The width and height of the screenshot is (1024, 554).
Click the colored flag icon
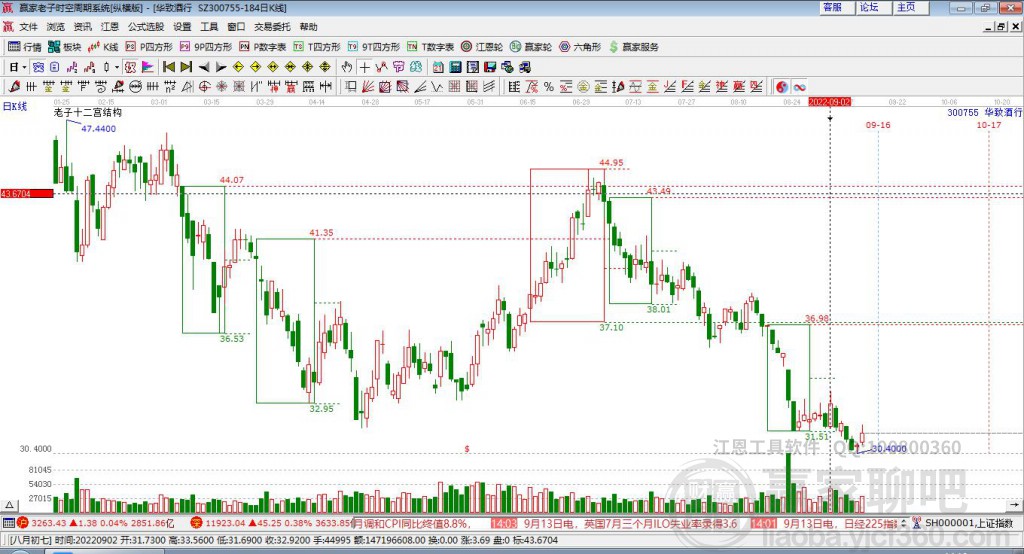pos(148,67)
